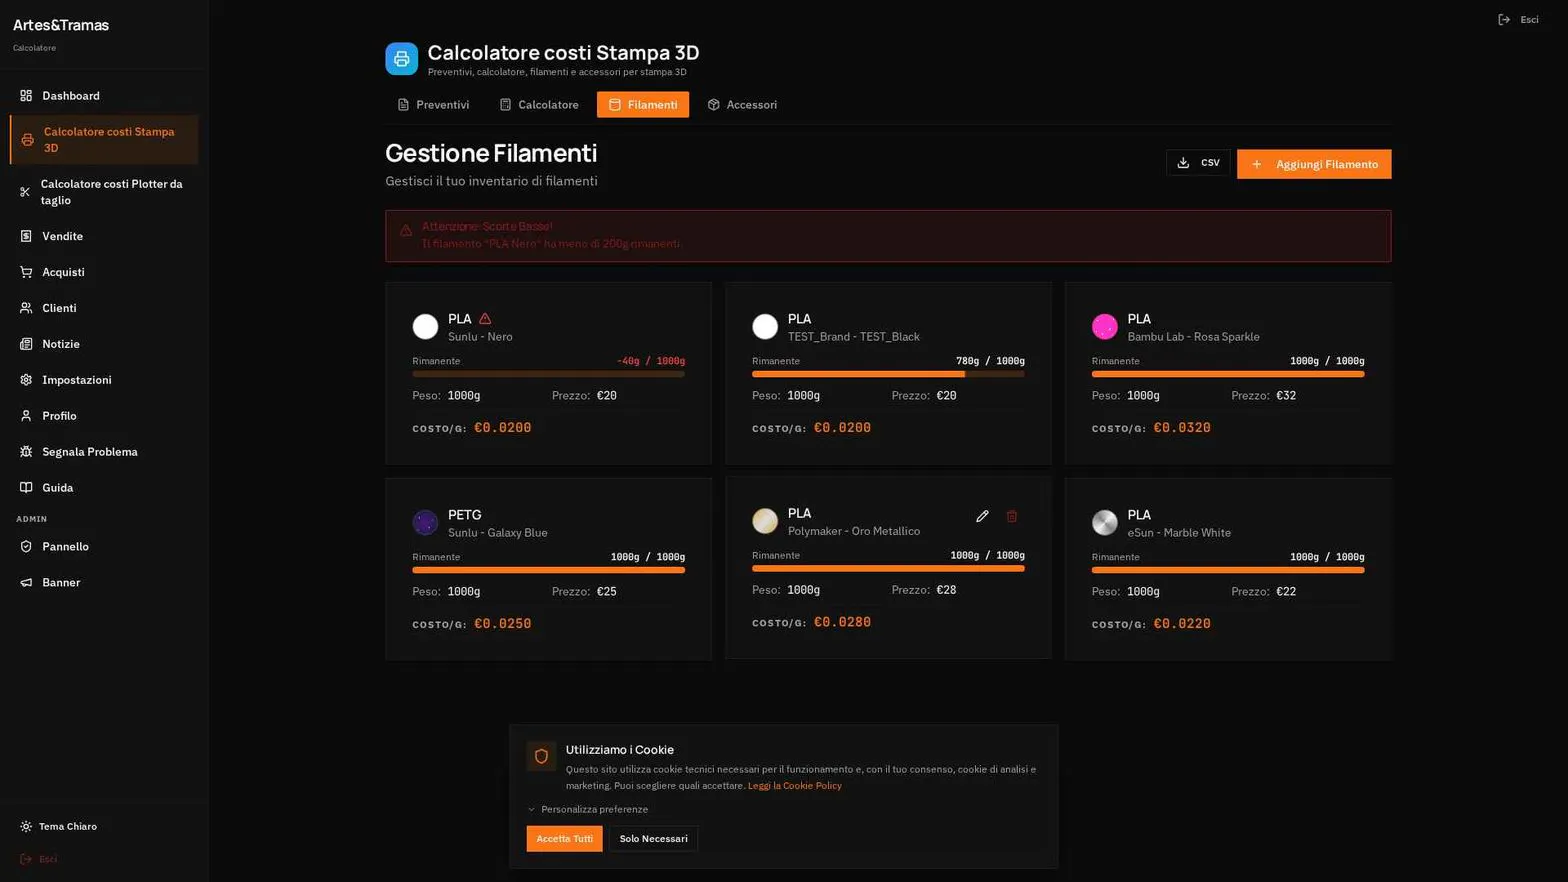Open admin Banner page
1568x882 pixels.
click(x=104, y=582)
